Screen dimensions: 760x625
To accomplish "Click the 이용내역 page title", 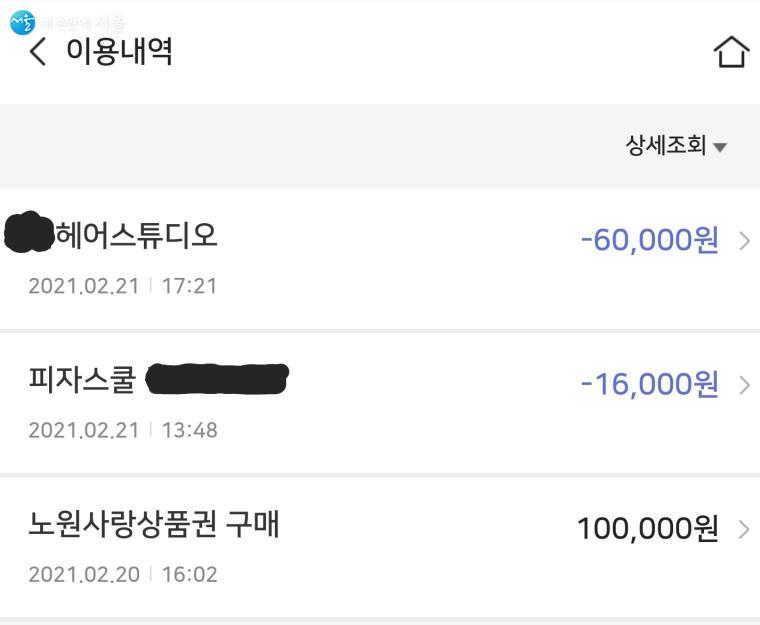I will tap(119, 51).
